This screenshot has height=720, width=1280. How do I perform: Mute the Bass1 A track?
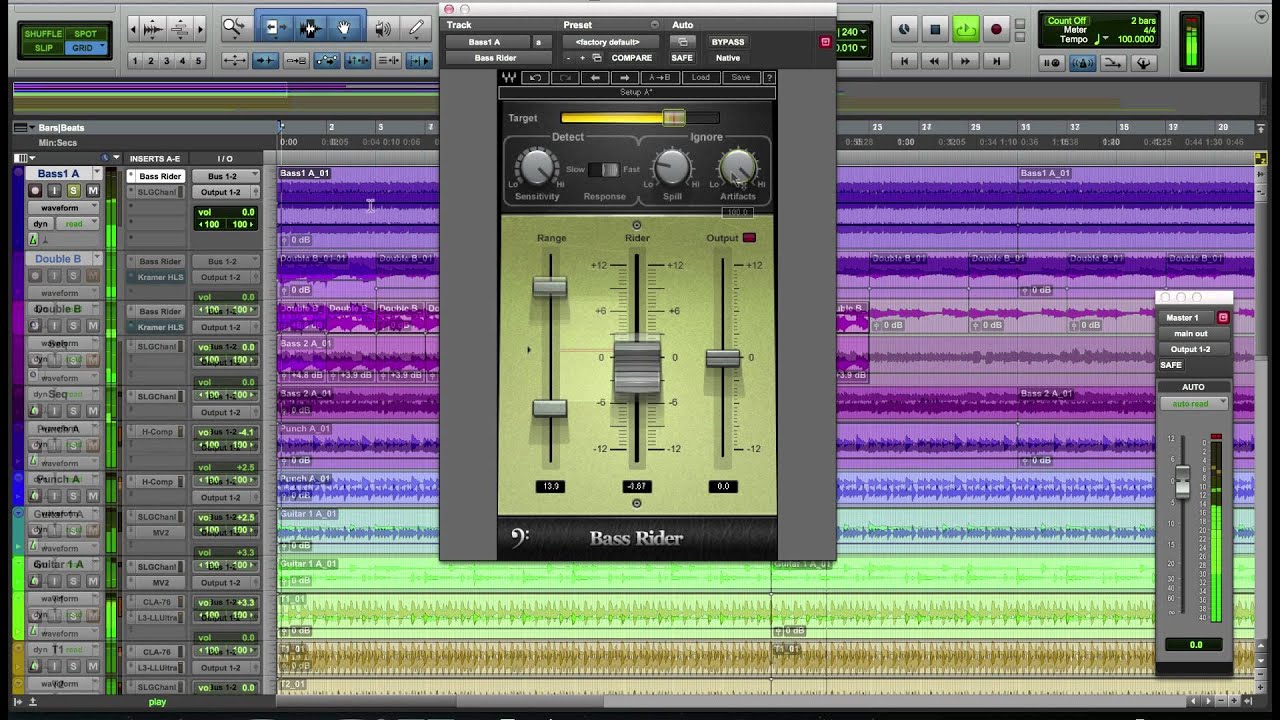[93, 190]
